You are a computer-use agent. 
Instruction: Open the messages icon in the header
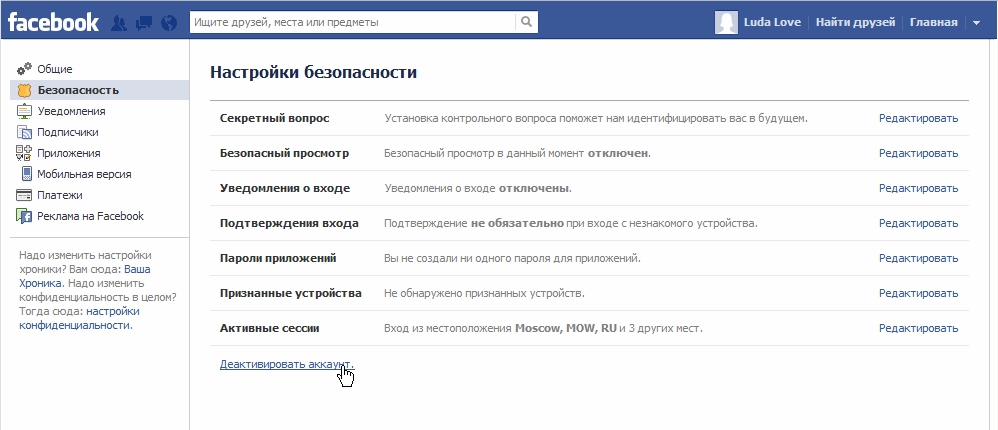(x=144, y=23)
